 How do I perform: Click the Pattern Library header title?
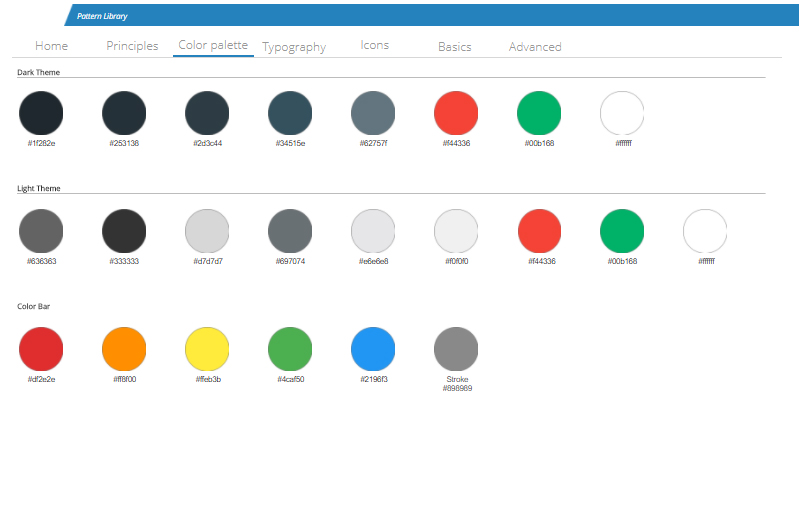pyautogui.click(x=102, y=16)
